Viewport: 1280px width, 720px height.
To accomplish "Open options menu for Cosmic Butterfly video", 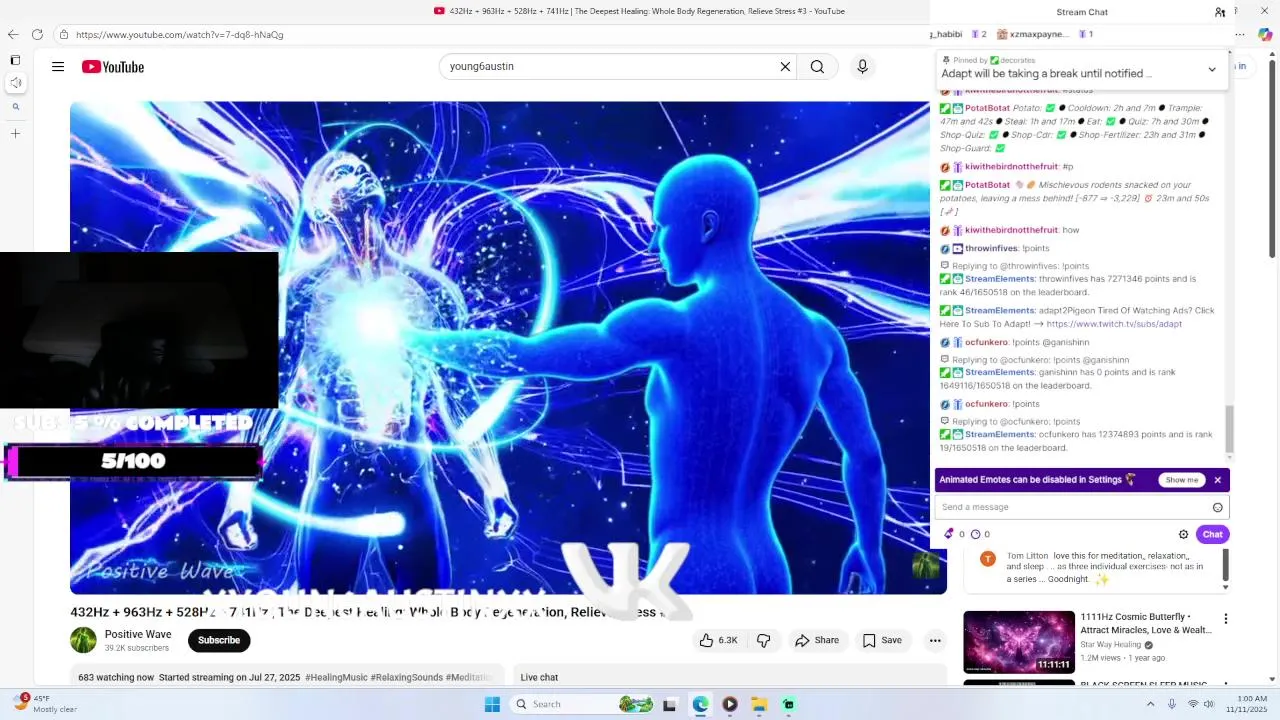I will [x=1225, y=619].
